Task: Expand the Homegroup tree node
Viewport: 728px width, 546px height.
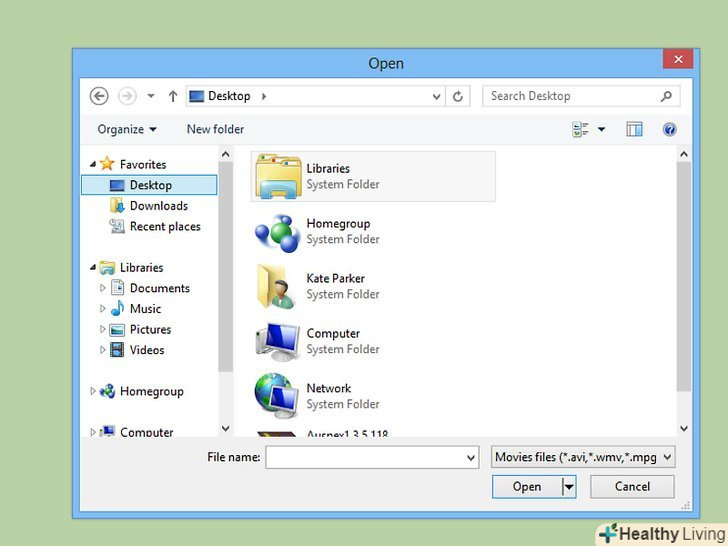Action: click(x=93, y=391)
